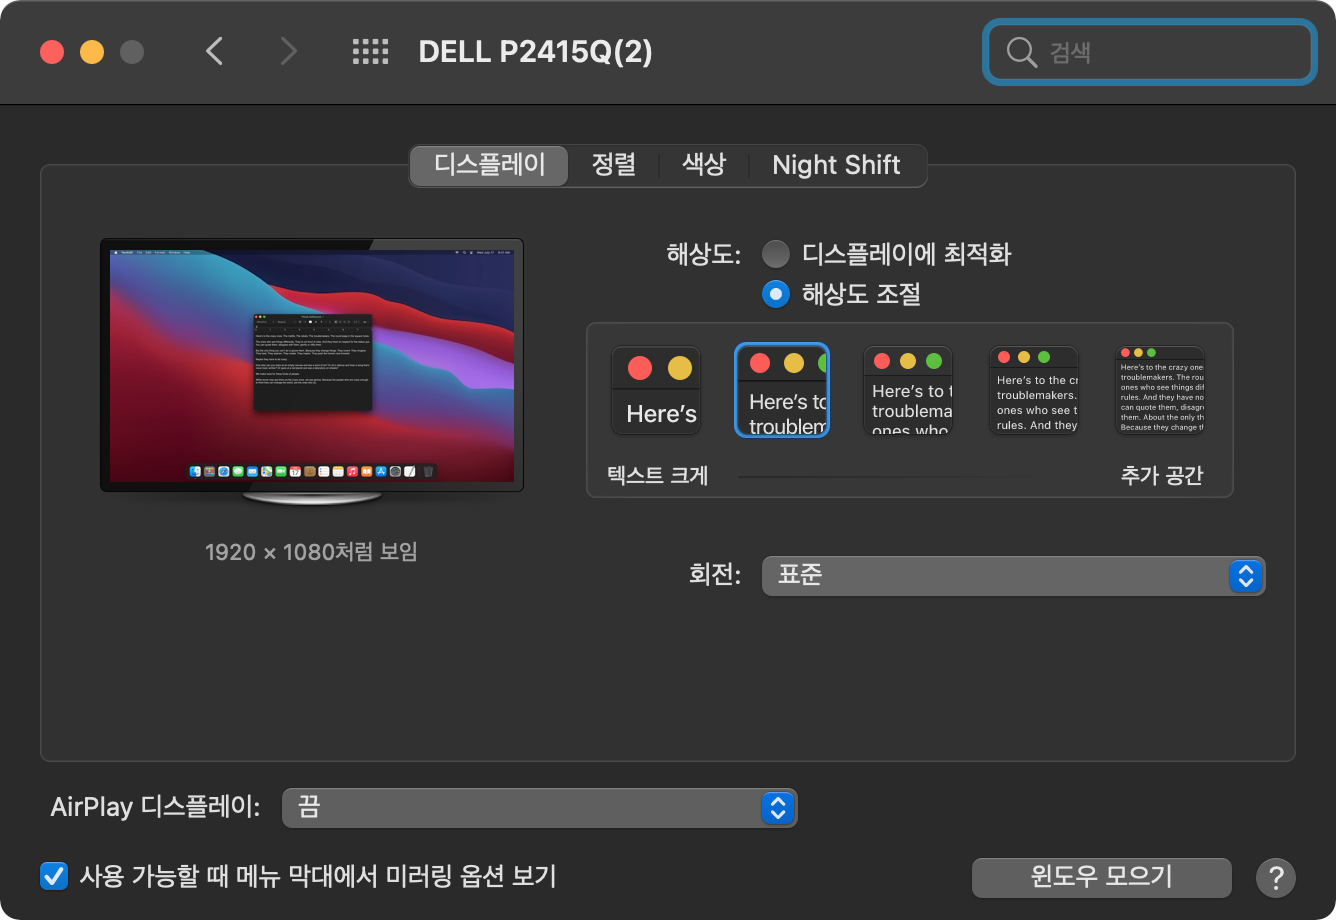Close the display preferences window

tap(52, 52)
